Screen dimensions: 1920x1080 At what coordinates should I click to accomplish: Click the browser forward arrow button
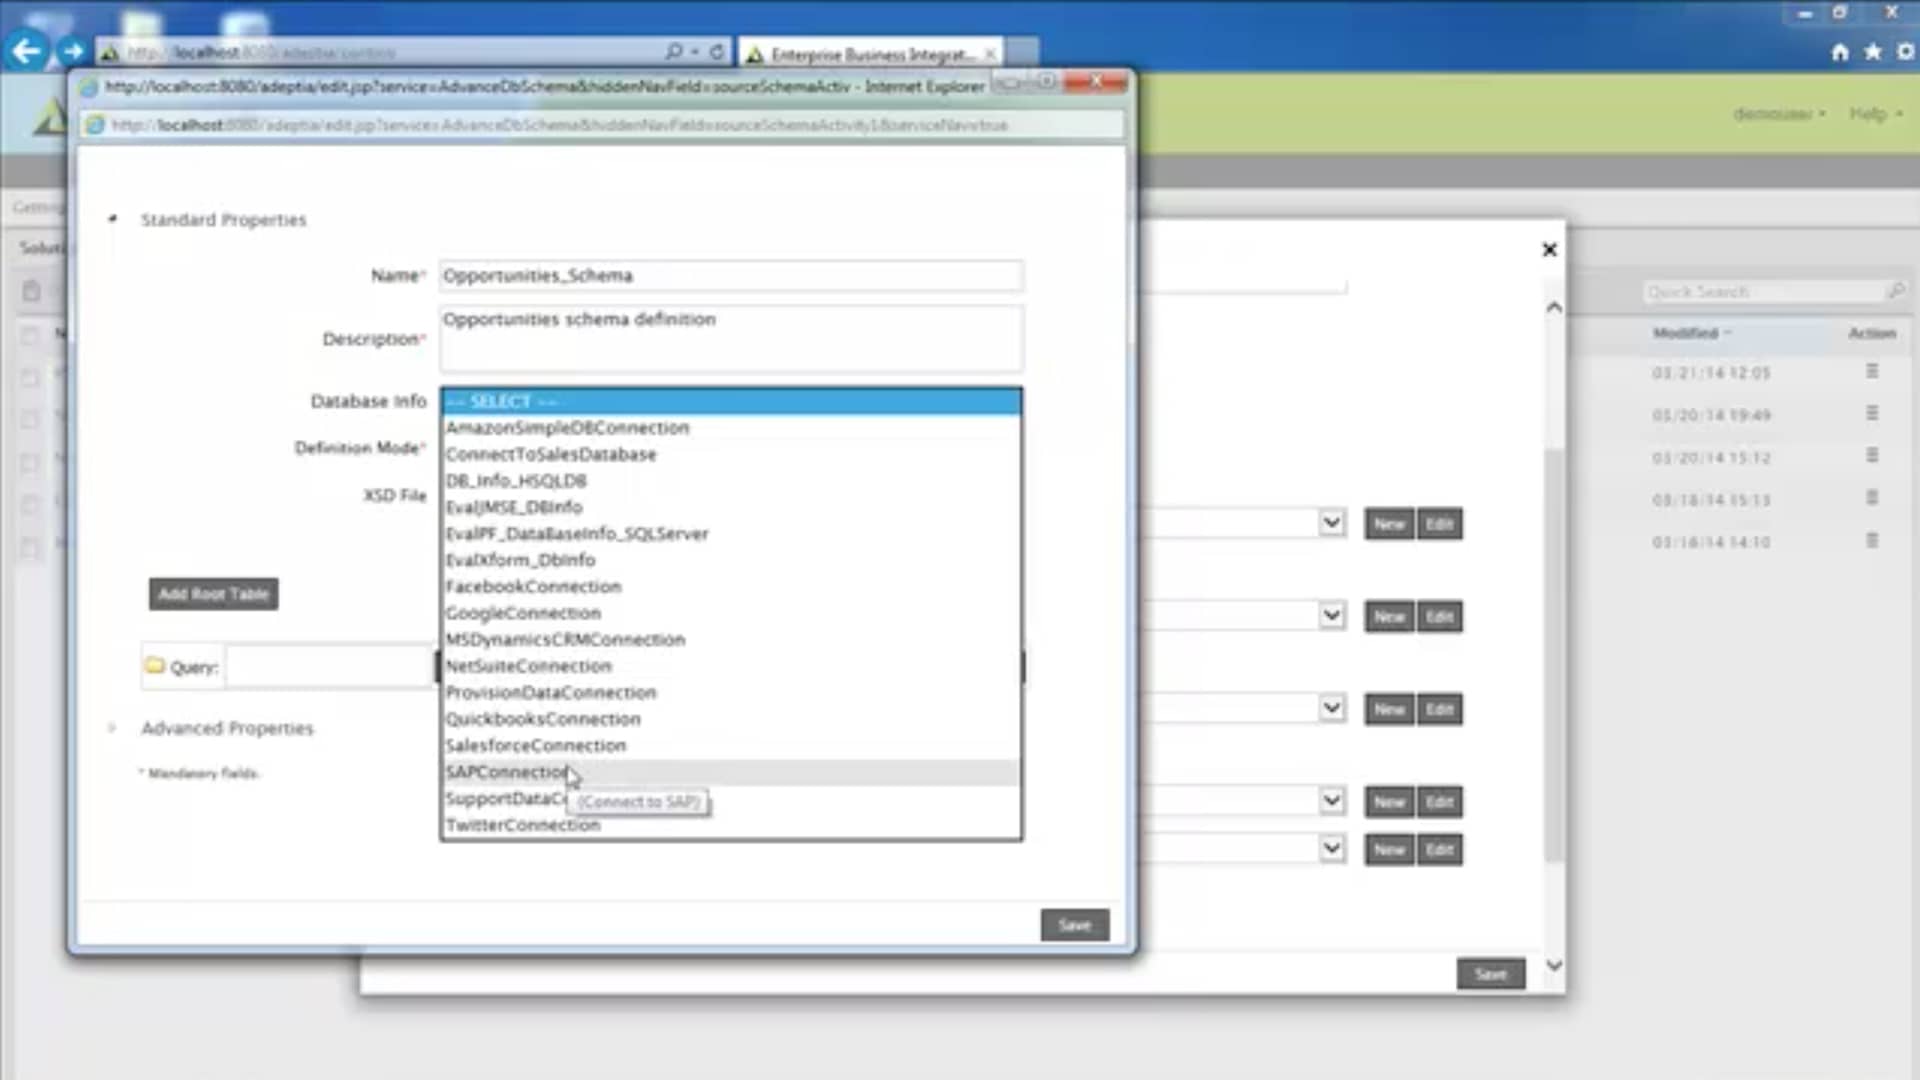click(x=72, y=51)
